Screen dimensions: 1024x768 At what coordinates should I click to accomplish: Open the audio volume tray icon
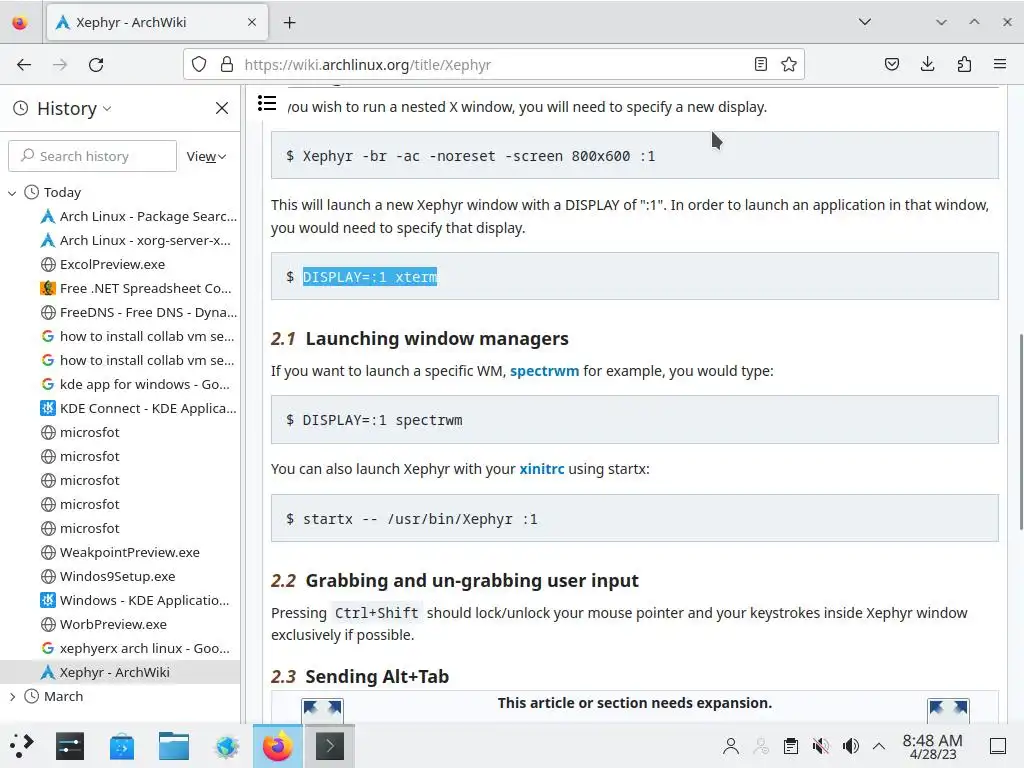click(x=850, y=746)
